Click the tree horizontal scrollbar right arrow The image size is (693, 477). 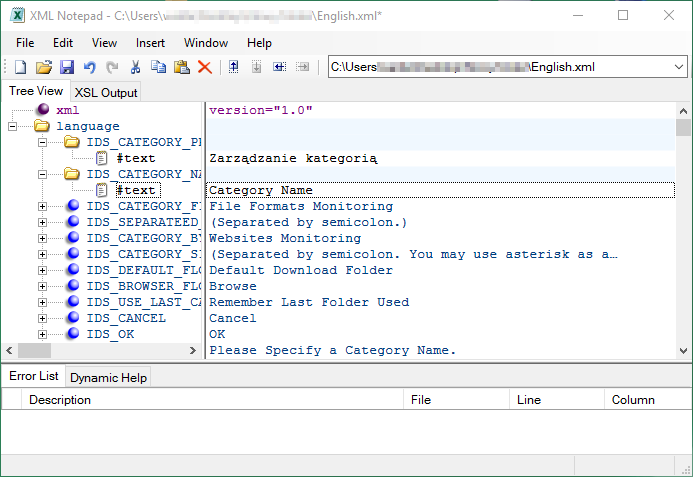[193, 351]
